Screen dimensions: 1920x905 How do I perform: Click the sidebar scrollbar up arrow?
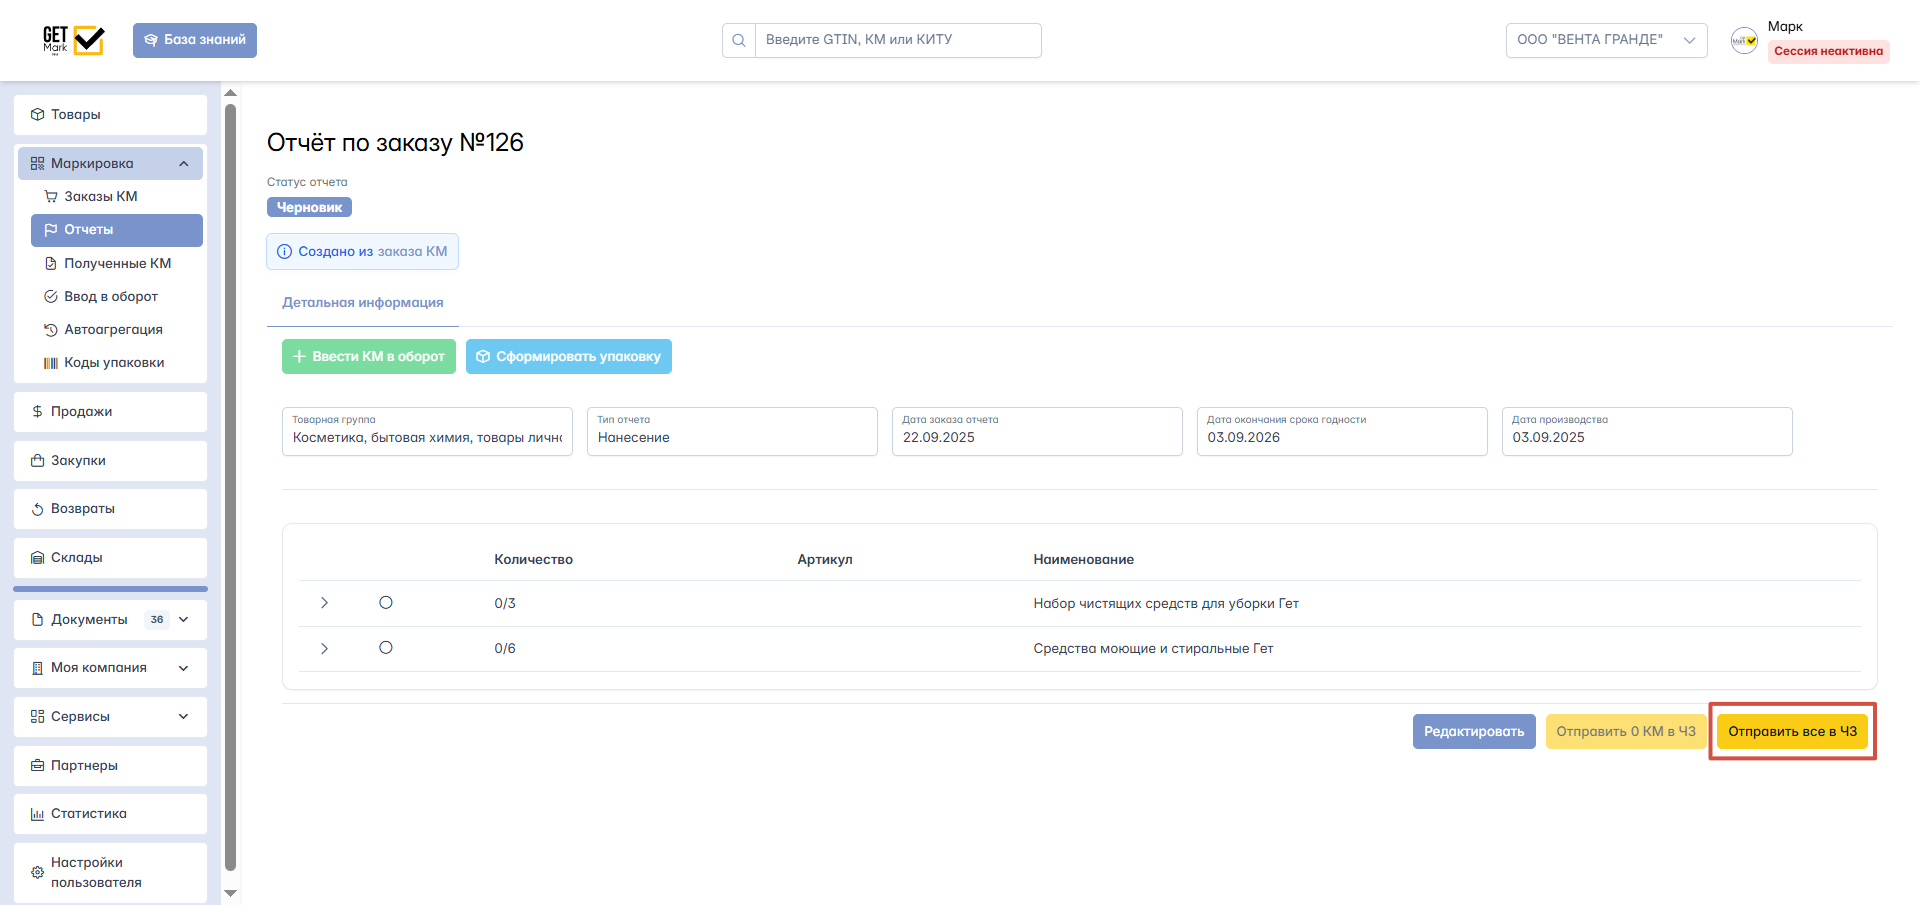pyautogui.click(x=230, y=93)
